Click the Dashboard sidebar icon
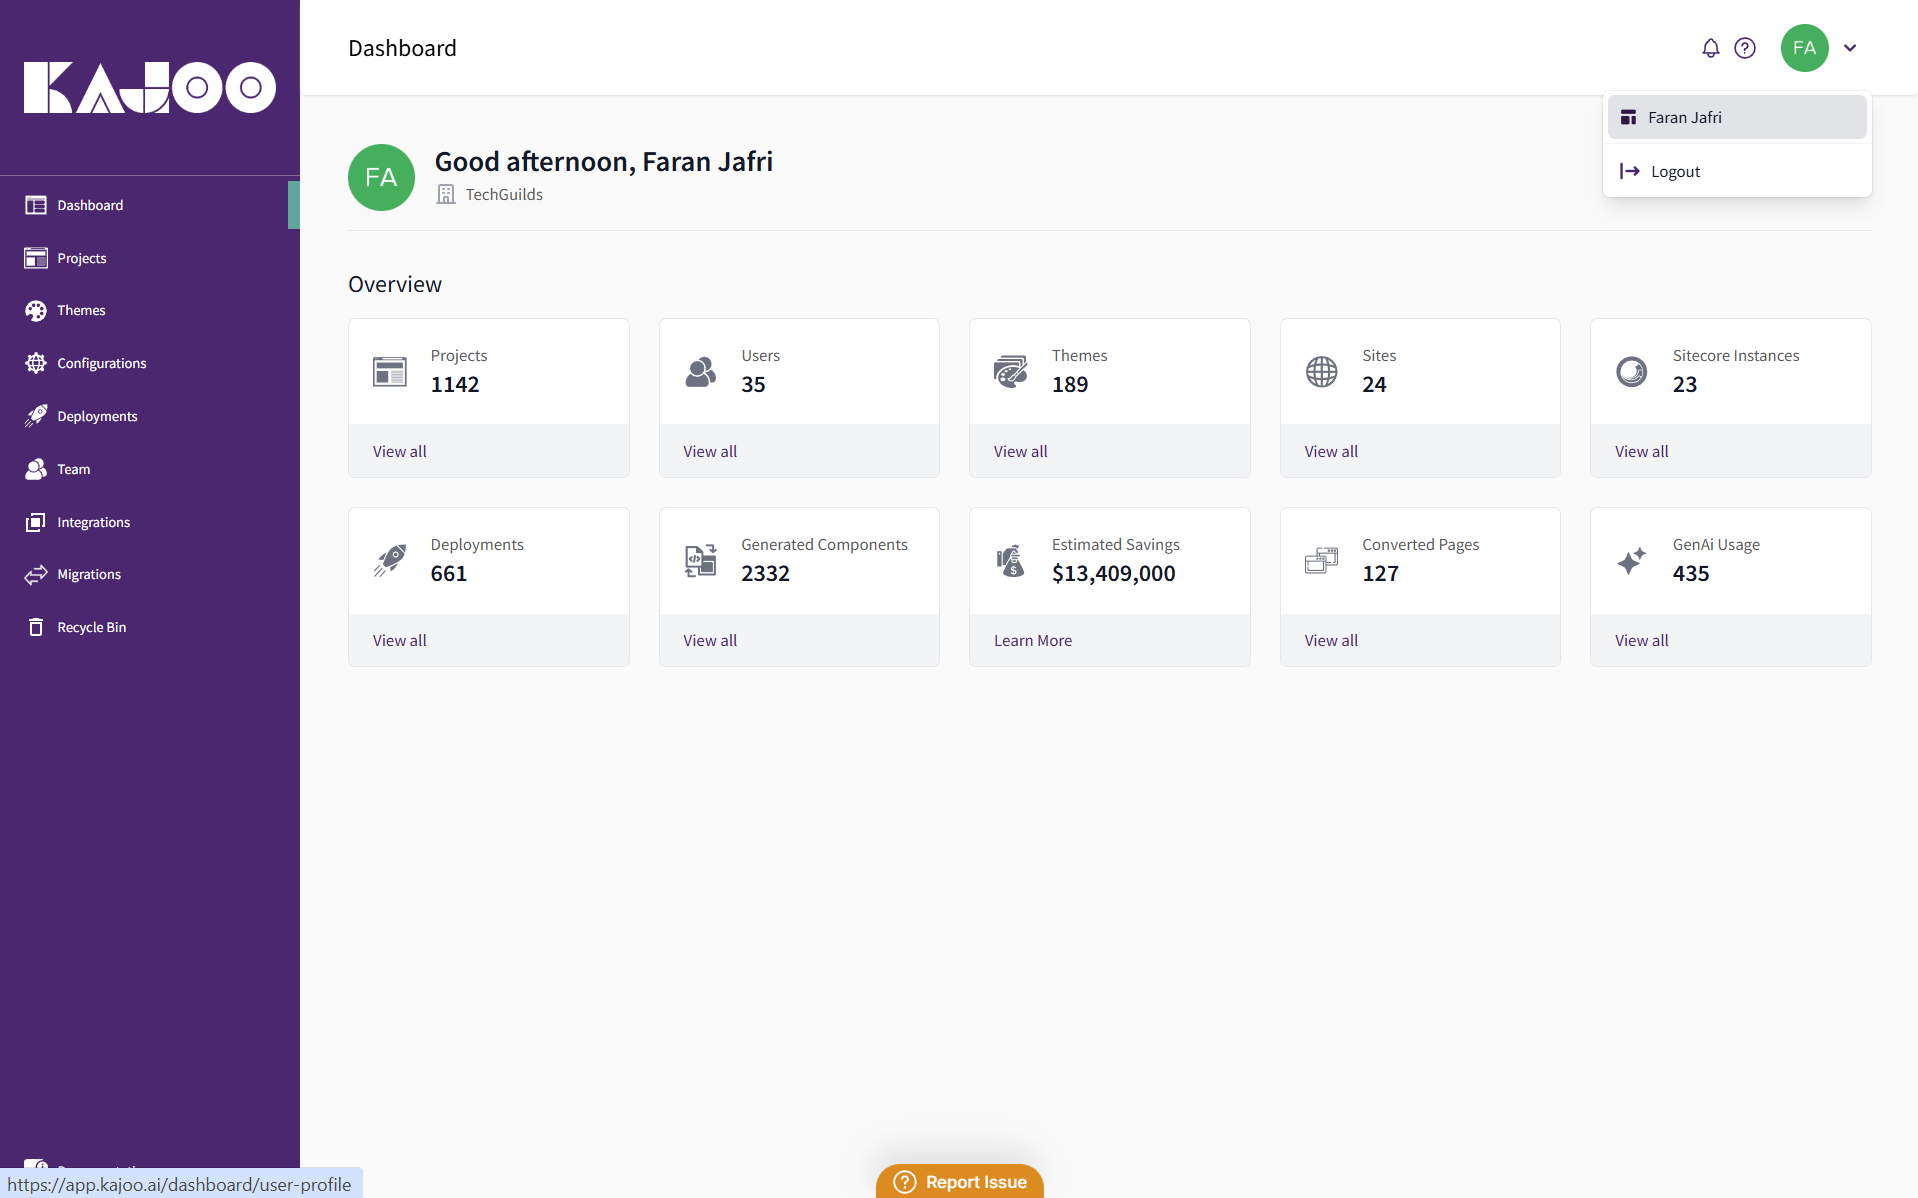The width and height of the screenshot is (1918, 1198). pos(36,205)
